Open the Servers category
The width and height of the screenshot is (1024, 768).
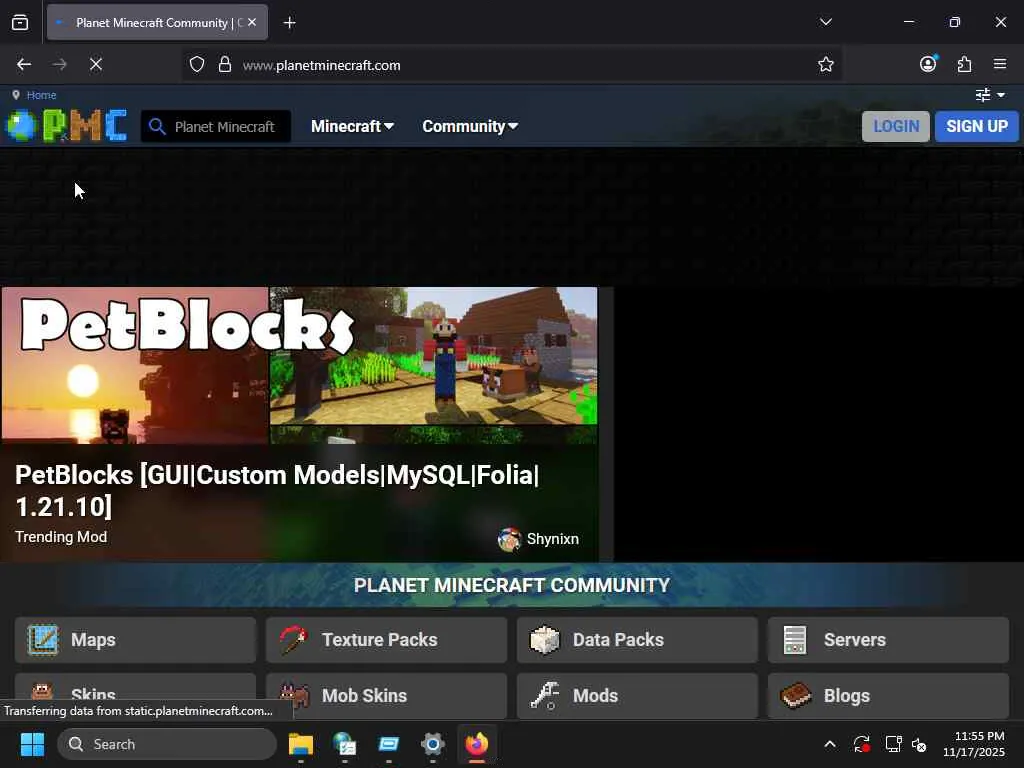[888, 640]
